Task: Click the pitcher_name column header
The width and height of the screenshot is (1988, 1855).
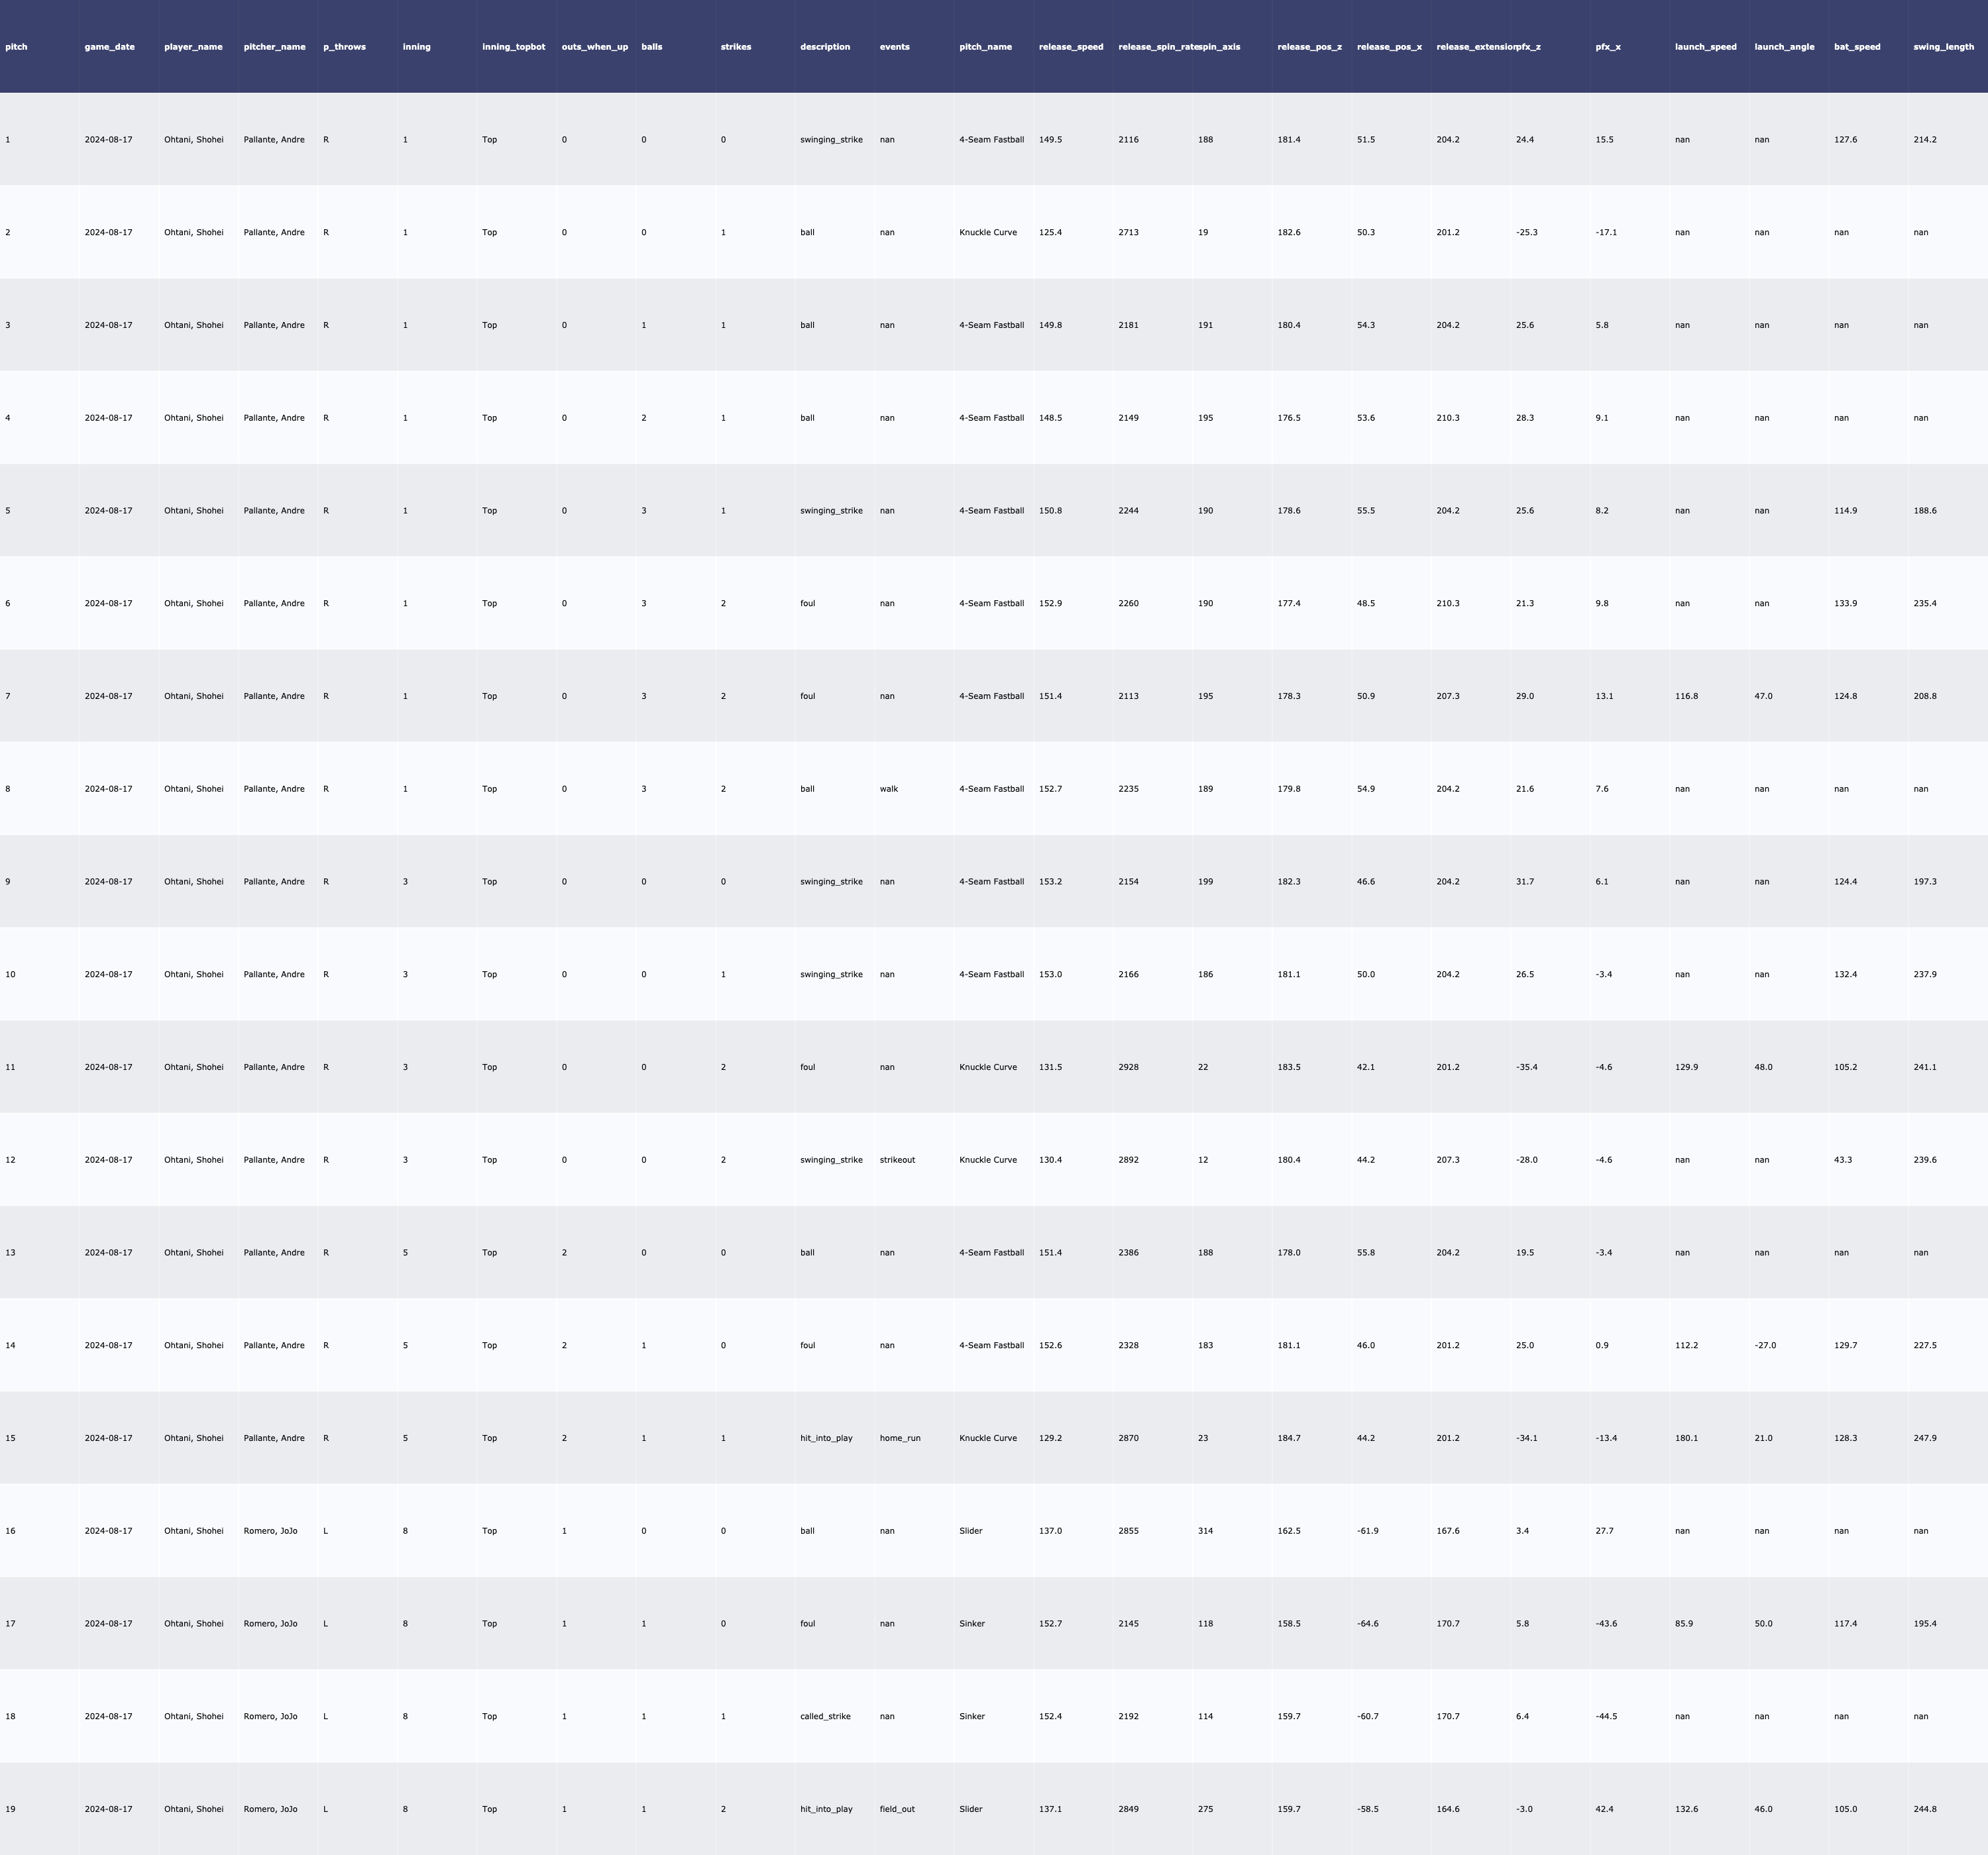Action: coord(274,47)
